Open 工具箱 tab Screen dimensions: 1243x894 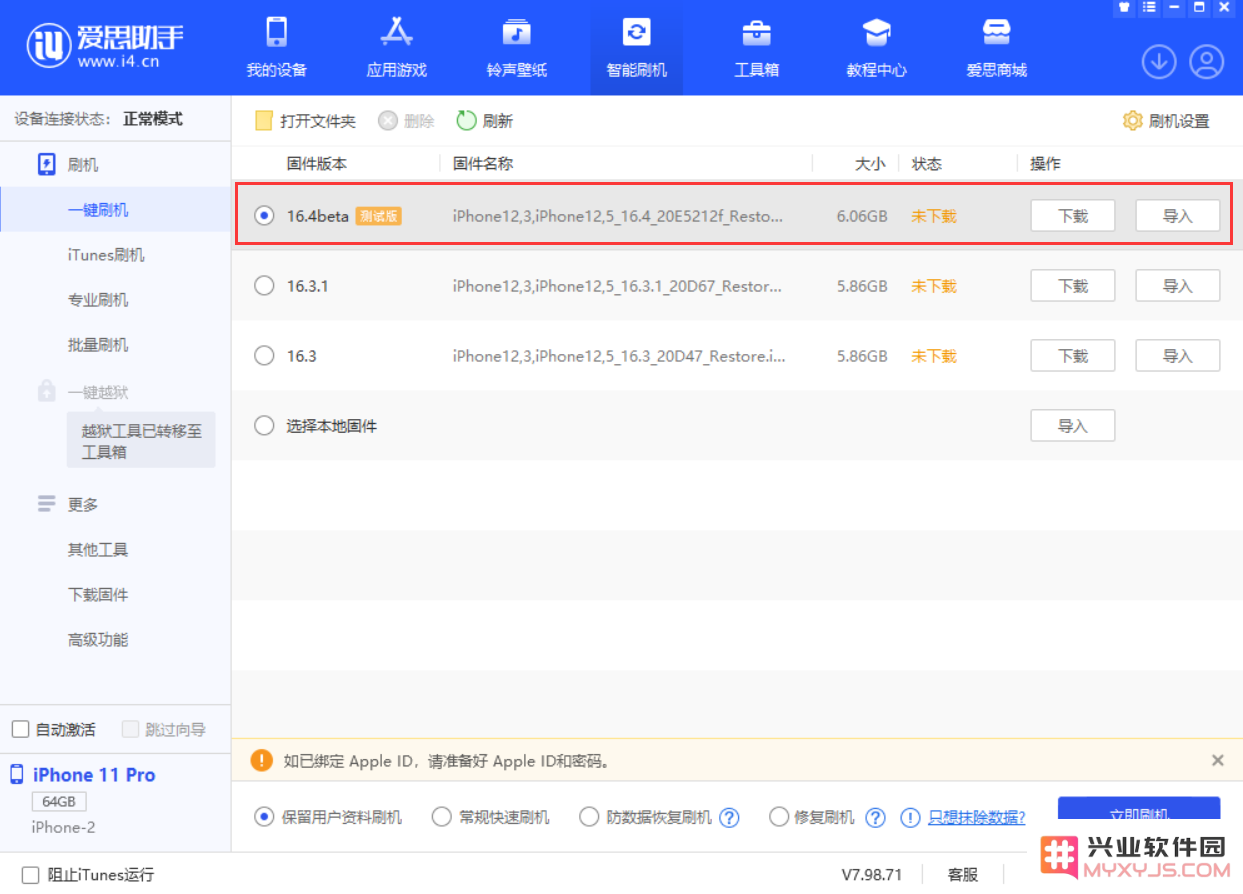click(756, 47)
